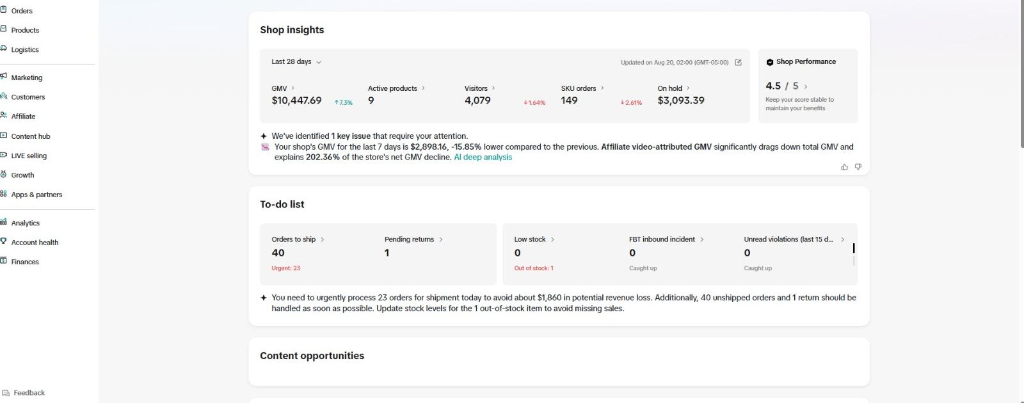Click the Affiliate sidebar icon
The height and width of the screenshot is (403, 1024).
(3, 116)
